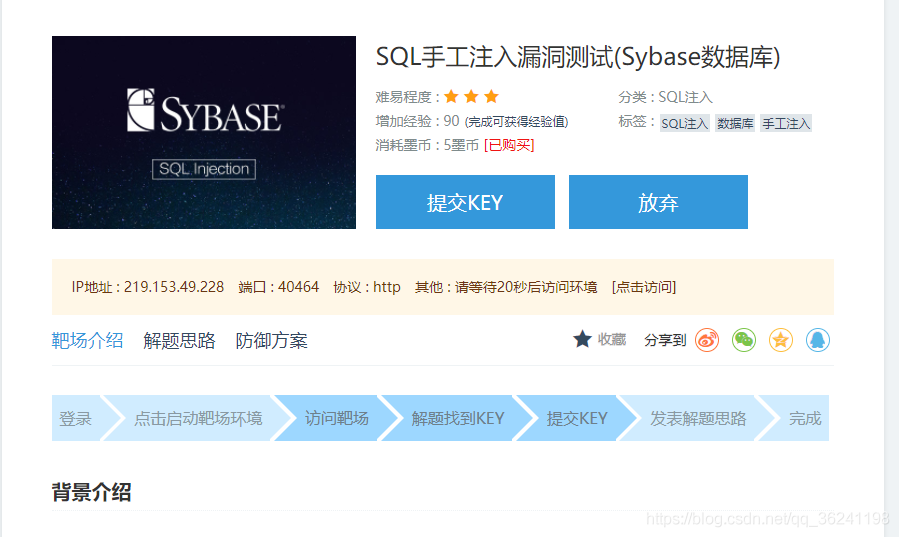Image resolution: width=899 pixels, height=537 pixels.
Task: Click the IP地址 219.153.49.228 text
Action: pyautogui.click(x=147, y=287)
